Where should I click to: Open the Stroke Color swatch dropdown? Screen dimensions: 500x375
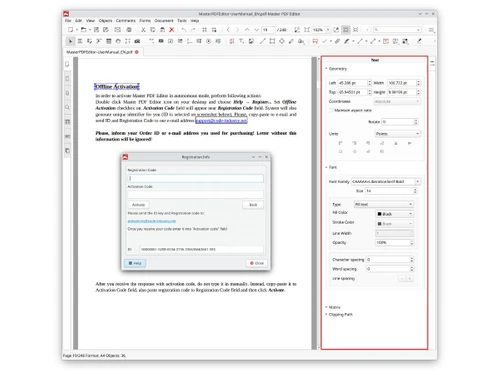tap(394, 223)
